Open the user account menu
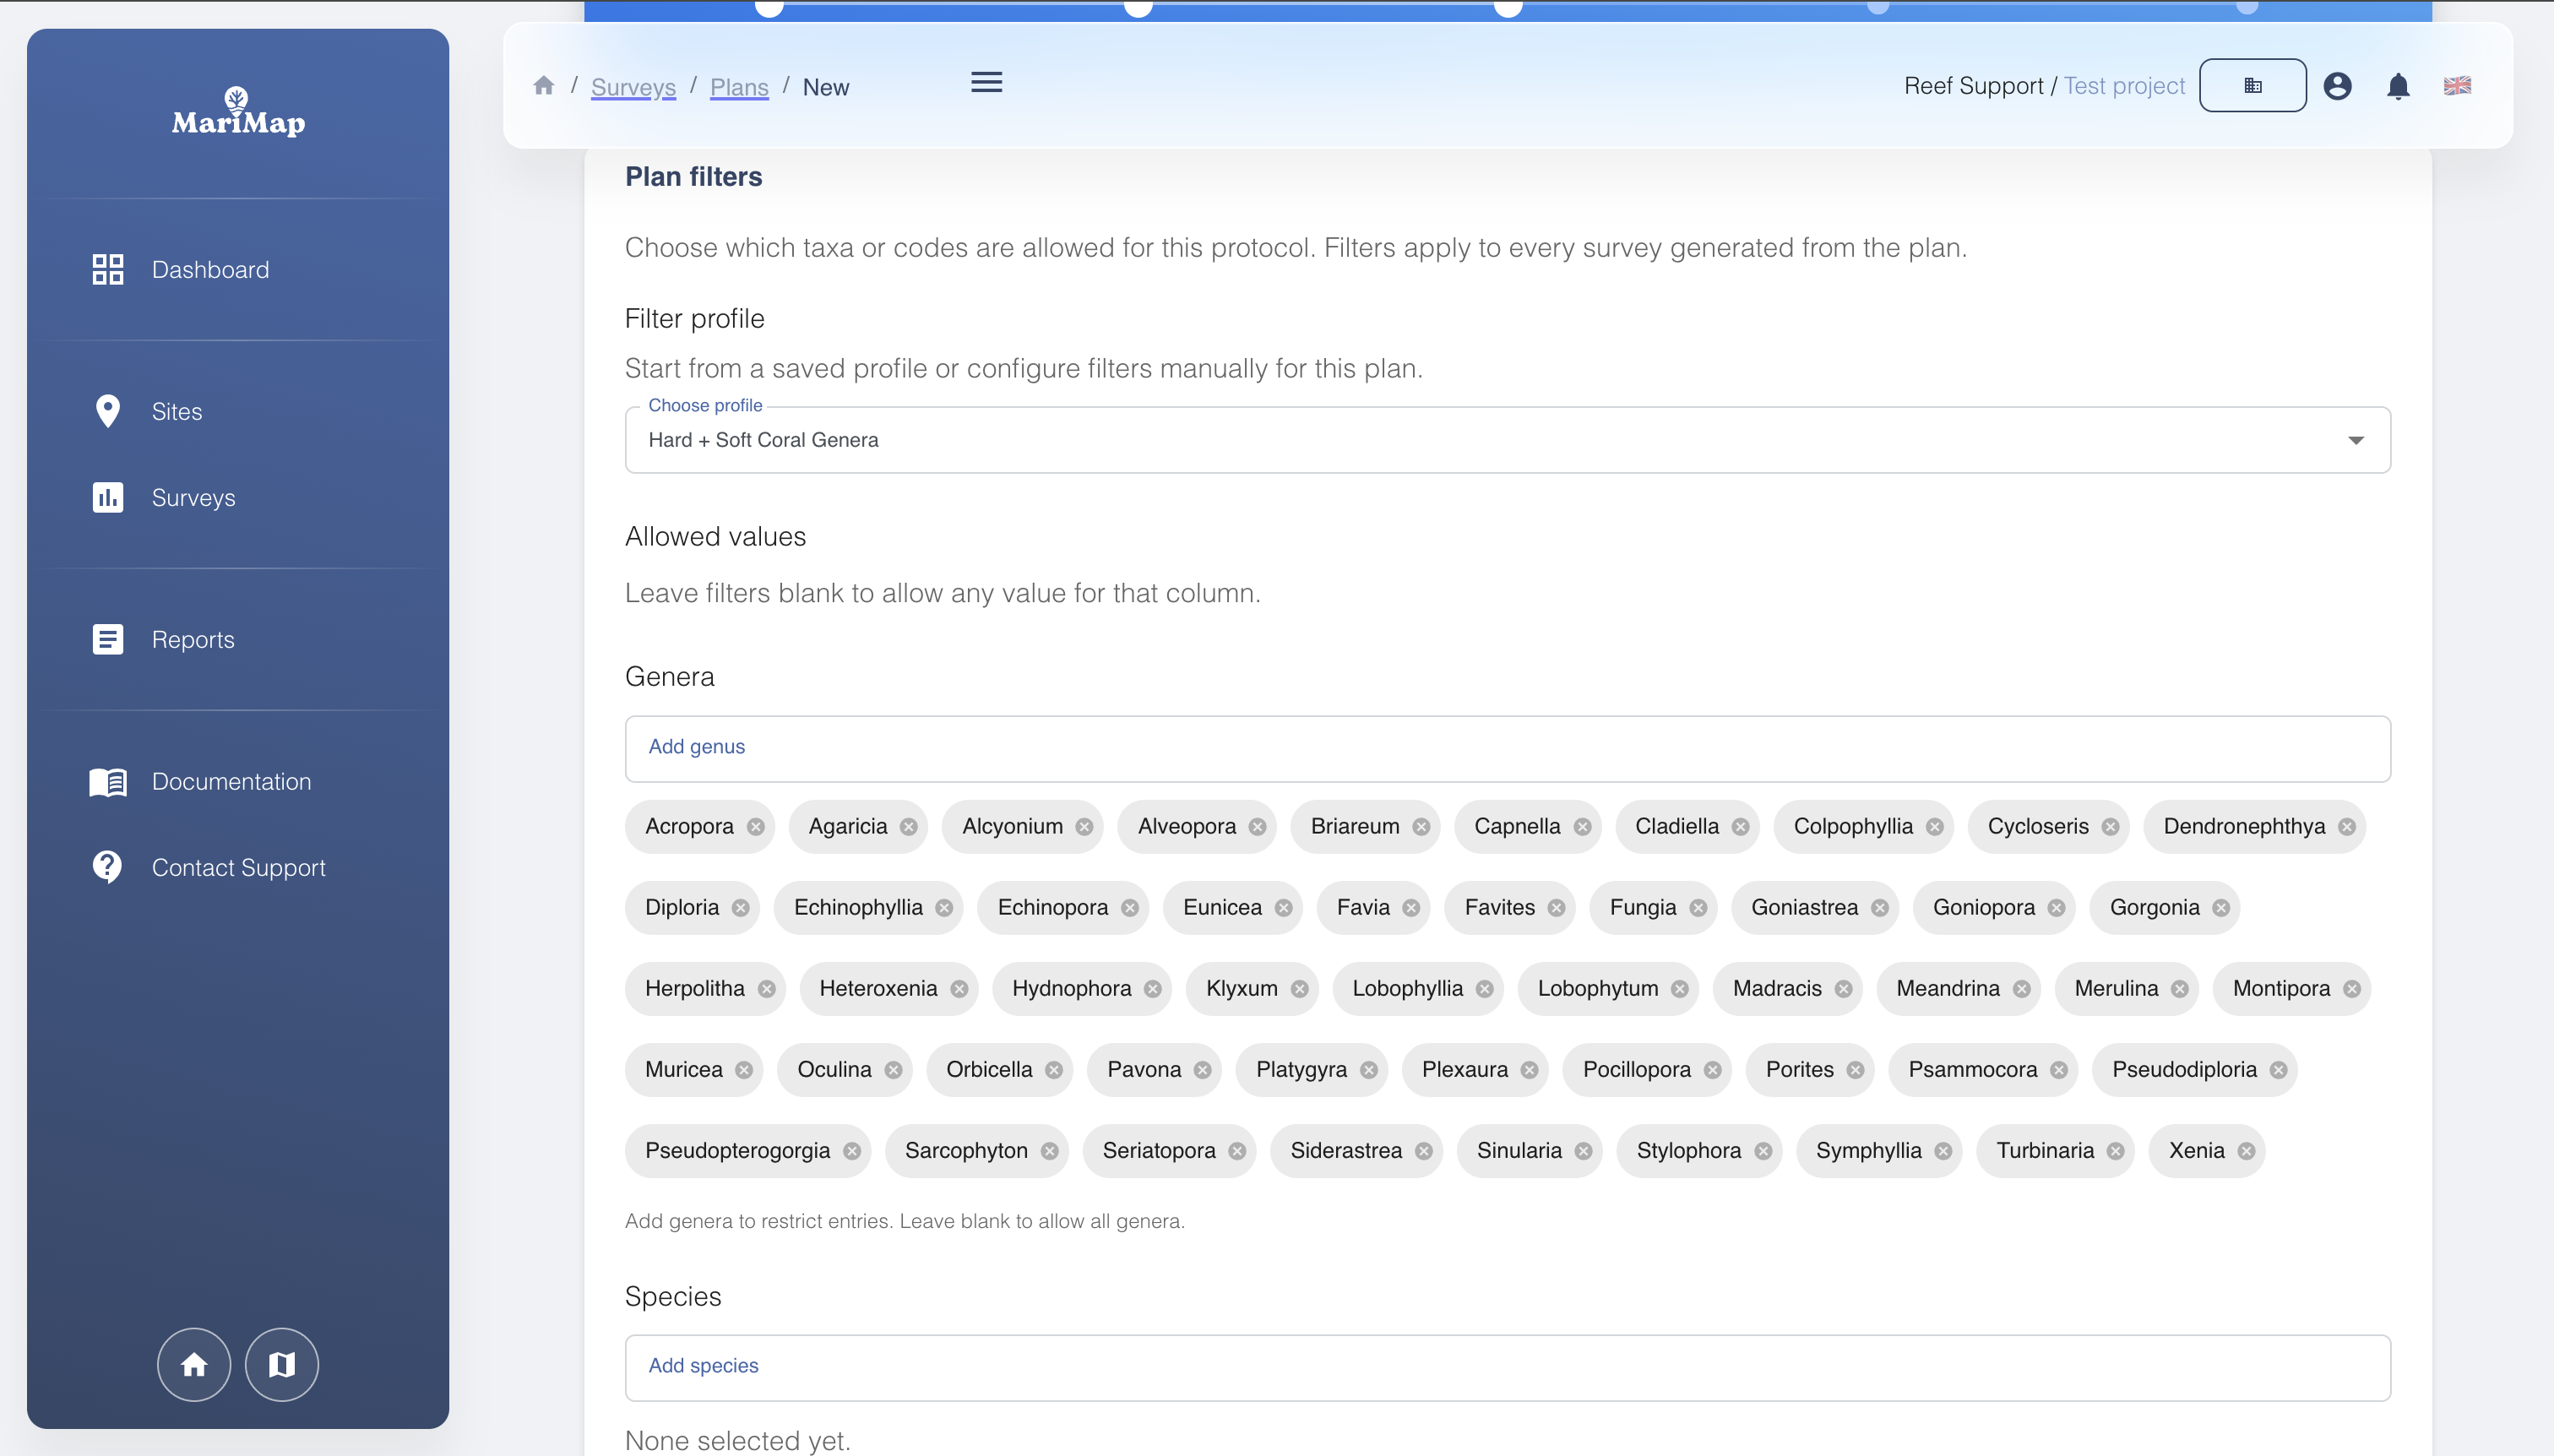 point(2337,85)
